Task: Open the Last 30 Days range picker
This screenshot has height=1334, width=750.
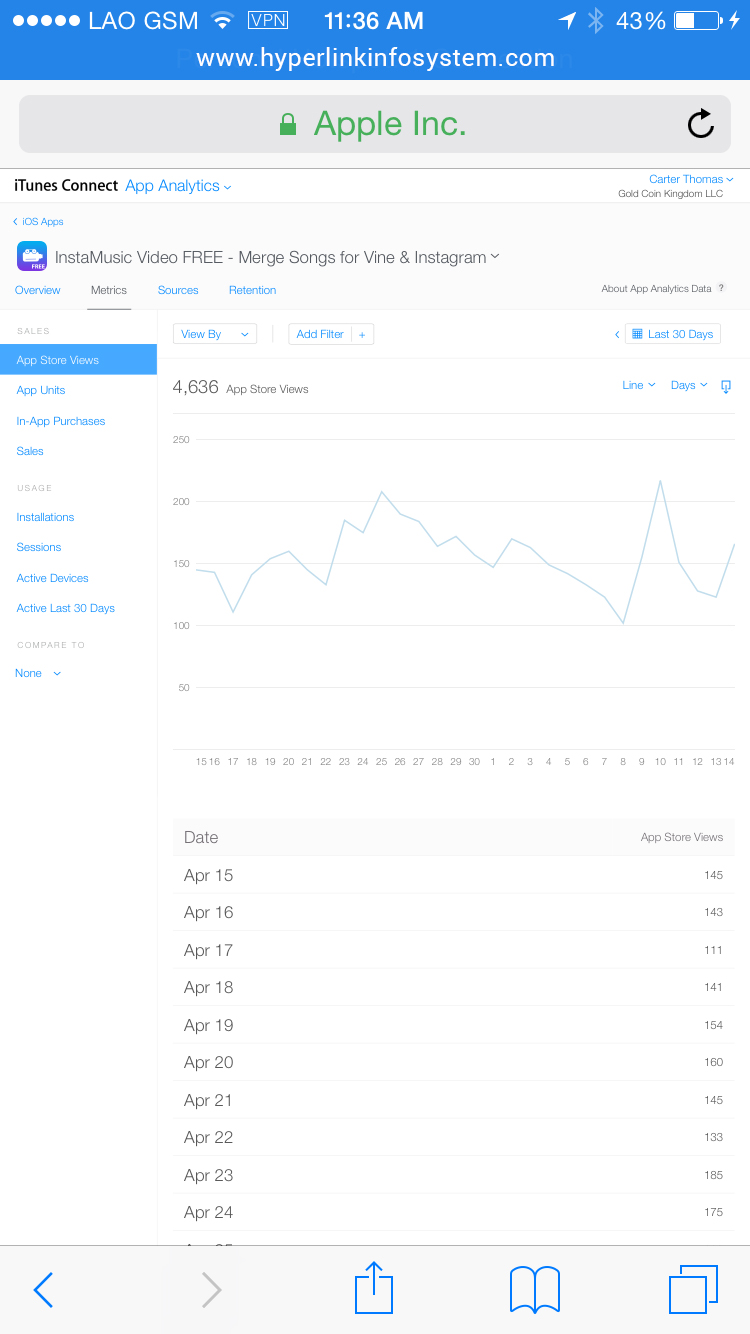Action: 673,334
